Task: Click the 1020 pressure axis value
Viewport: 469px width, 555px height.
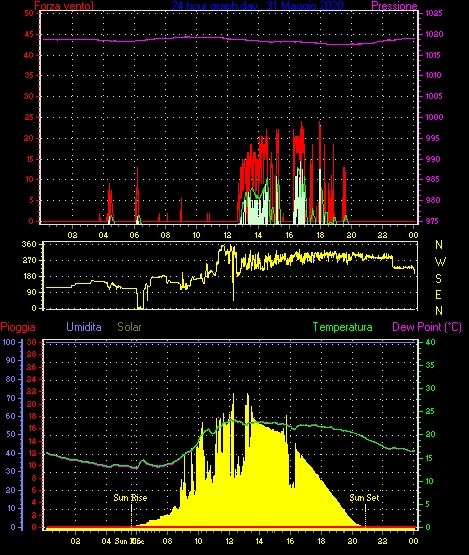Action: (x=434, y=34)
